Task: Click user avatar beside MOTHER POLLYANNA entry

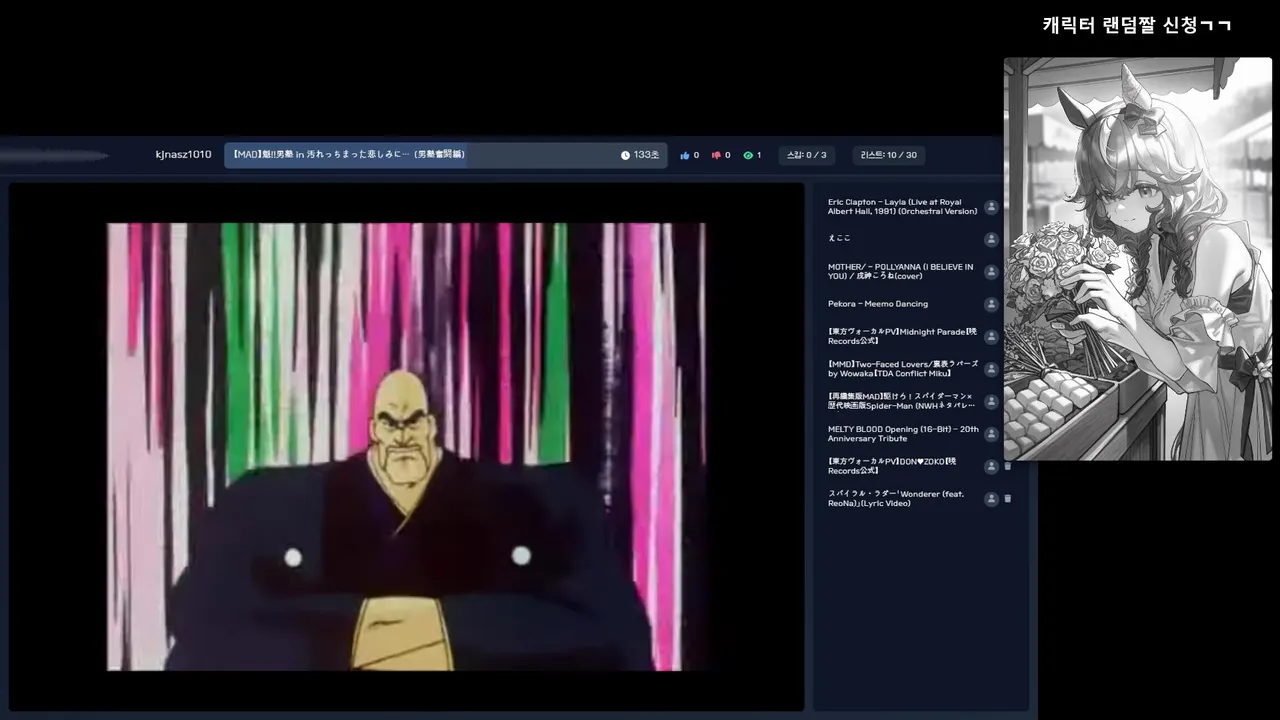Action: (991, 272)
